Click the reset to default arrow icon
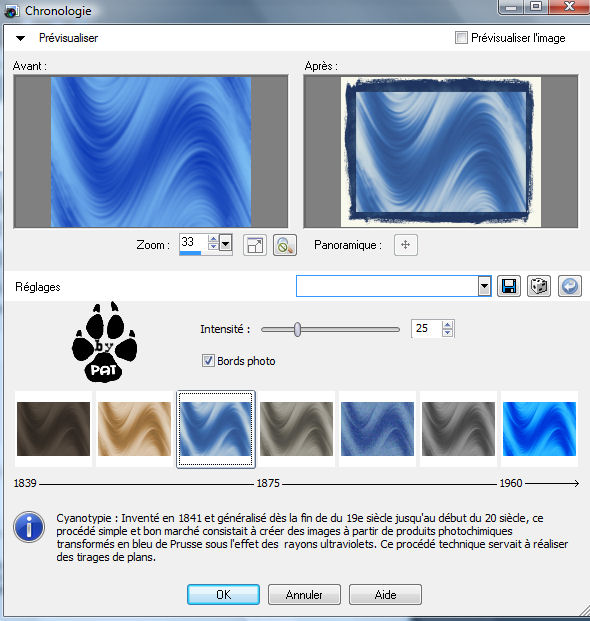The height and width of the screenshot is (621, 590). tap(570, 286)
